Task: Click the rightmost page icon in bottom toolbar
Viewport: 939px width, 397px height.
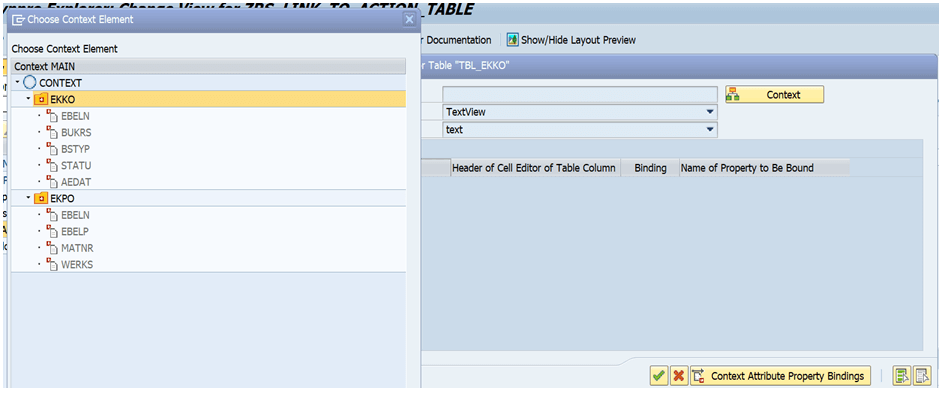Action: click(x=922, y=376)
